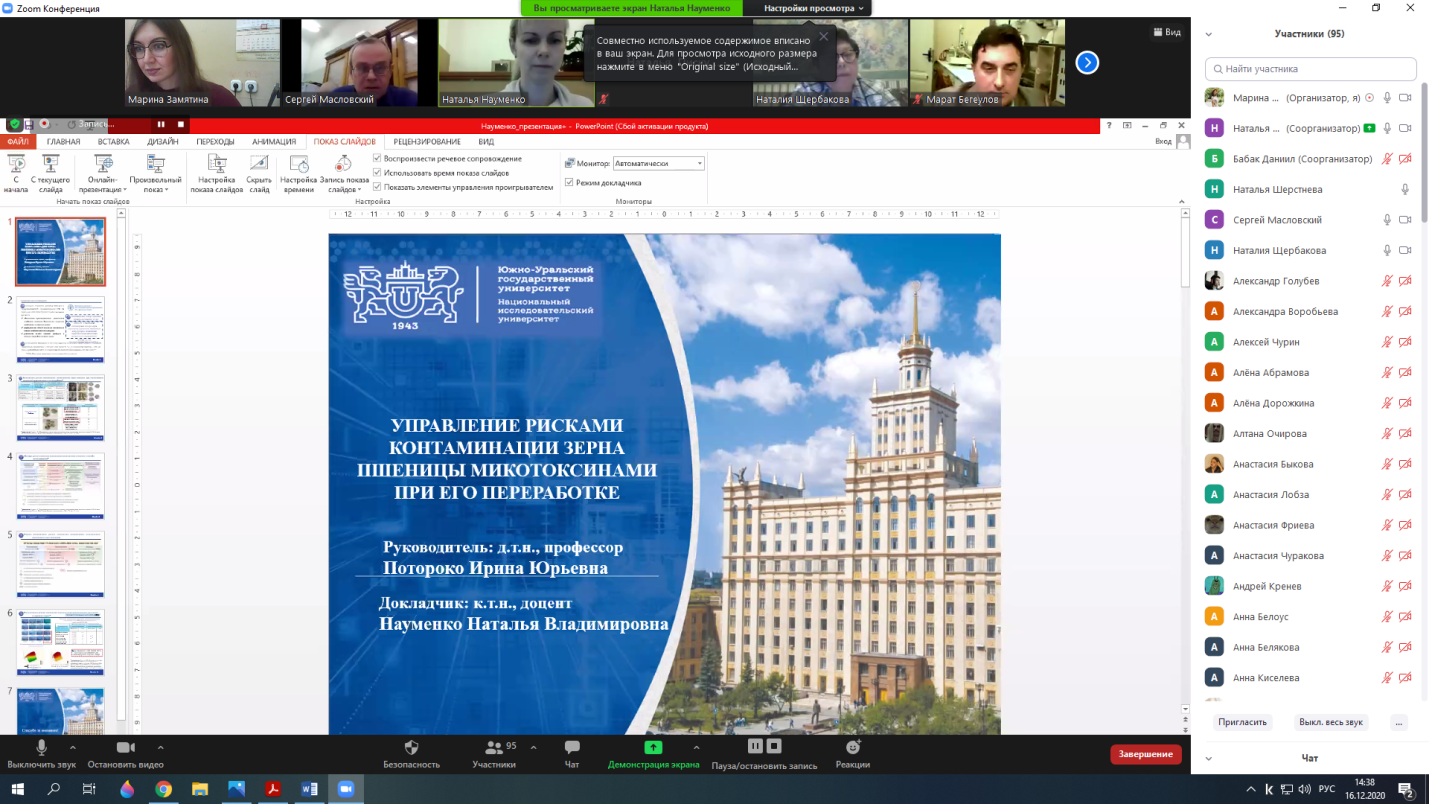The height and width of the screenshot is (804, 1429).
Task: Mute microphone with Выключить звук button
Action: tap(41, 748)
